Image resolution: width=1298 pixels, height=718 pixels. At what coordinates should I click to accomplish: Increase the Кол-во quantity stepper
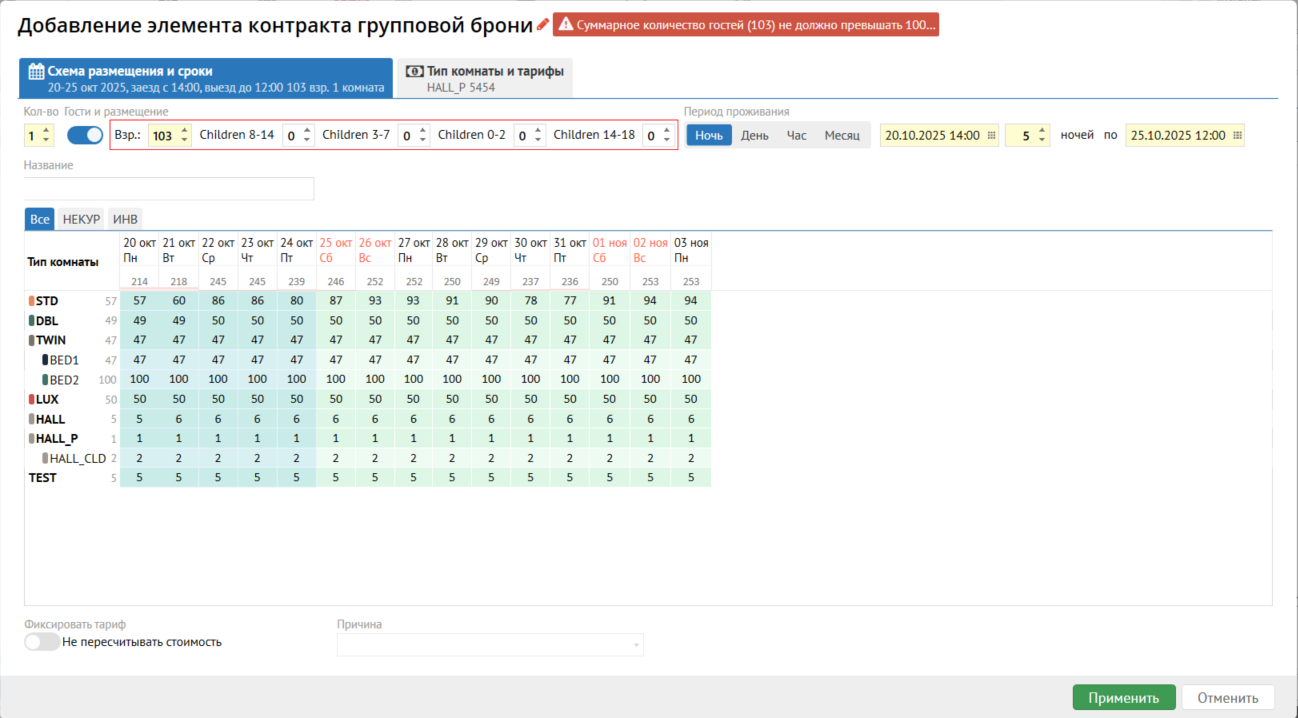45,130
